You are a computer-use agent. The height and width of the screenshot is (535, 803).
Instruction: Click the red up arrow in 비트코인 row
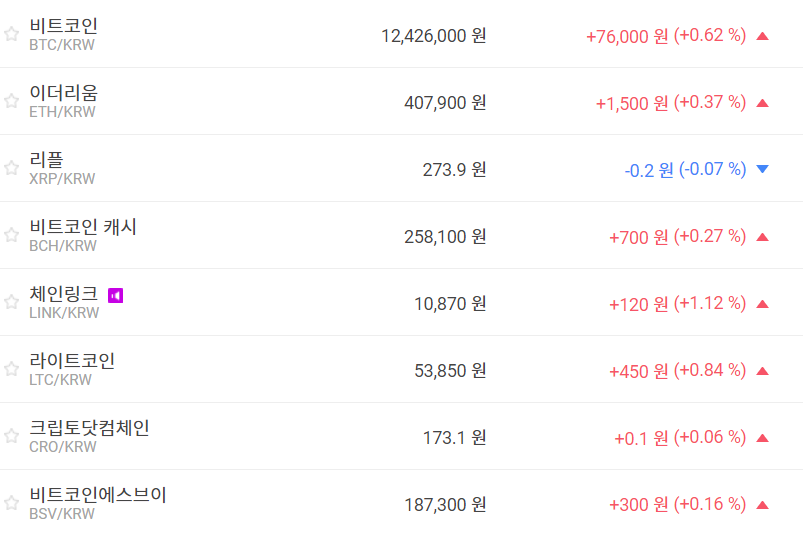[x=763, y=36]
